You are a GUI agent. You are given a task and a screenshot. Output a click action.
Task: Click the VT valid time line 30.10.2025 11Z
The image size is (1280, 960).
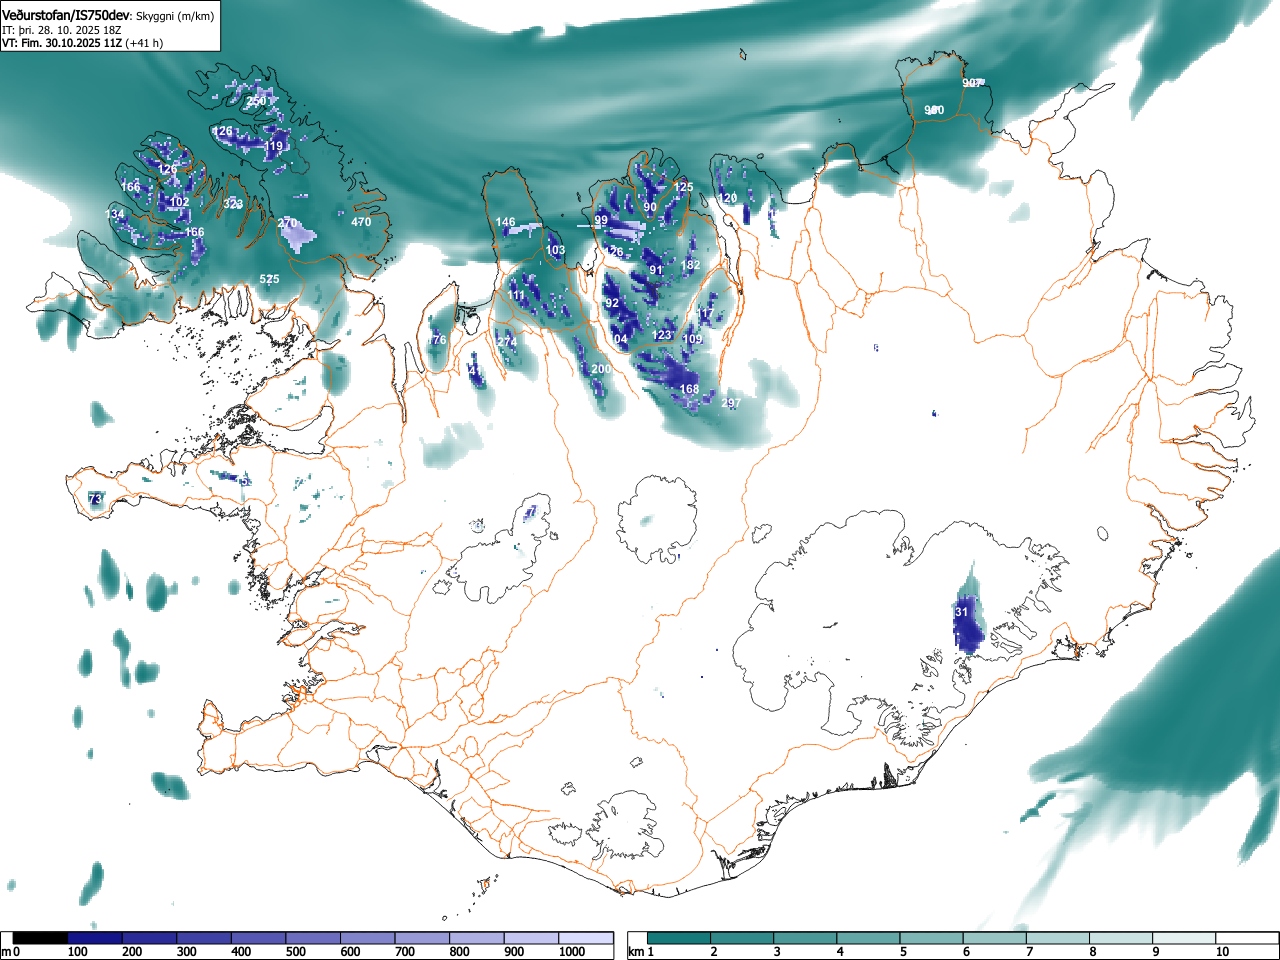82,43
